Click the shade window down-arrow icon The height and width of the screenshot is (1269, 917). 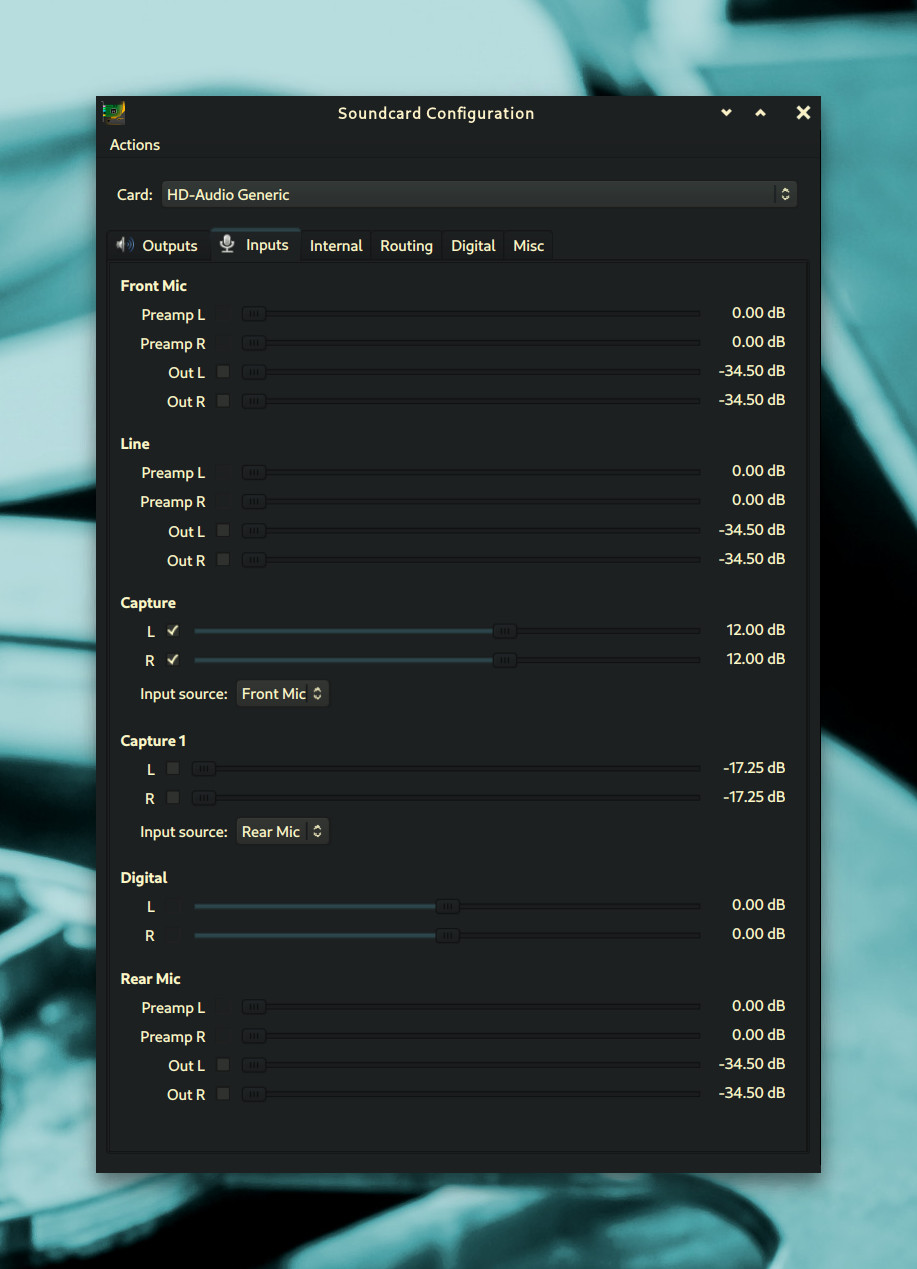727,113
